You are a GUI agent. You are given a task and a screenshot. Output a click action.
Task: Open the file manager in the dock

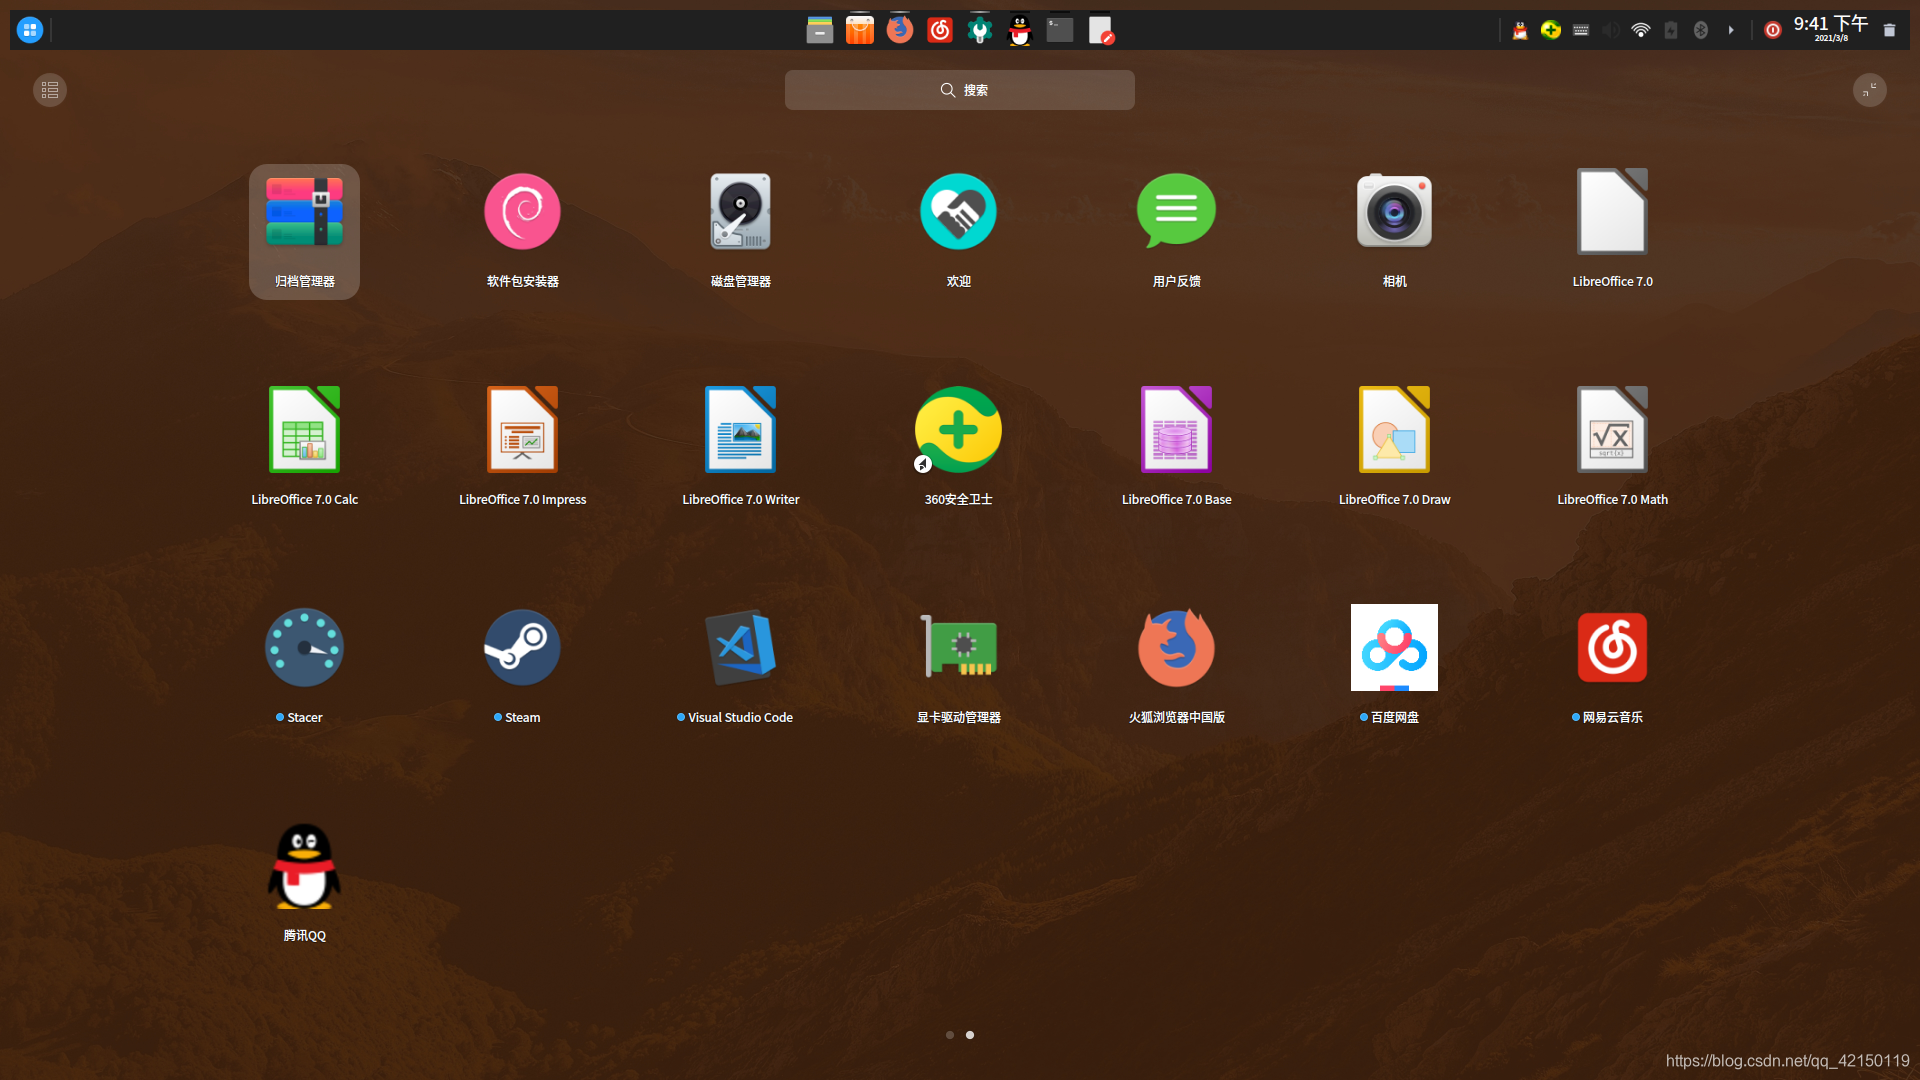(820, 30)
